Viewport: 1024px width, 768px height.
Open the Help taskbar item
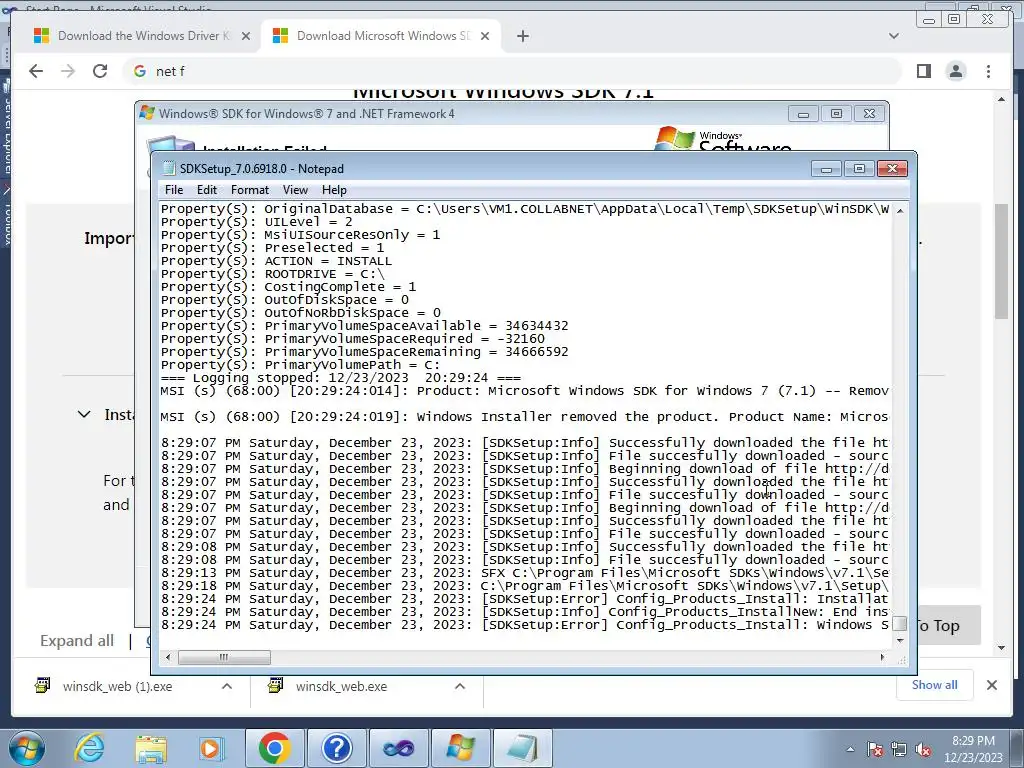(x=336, y=748)
